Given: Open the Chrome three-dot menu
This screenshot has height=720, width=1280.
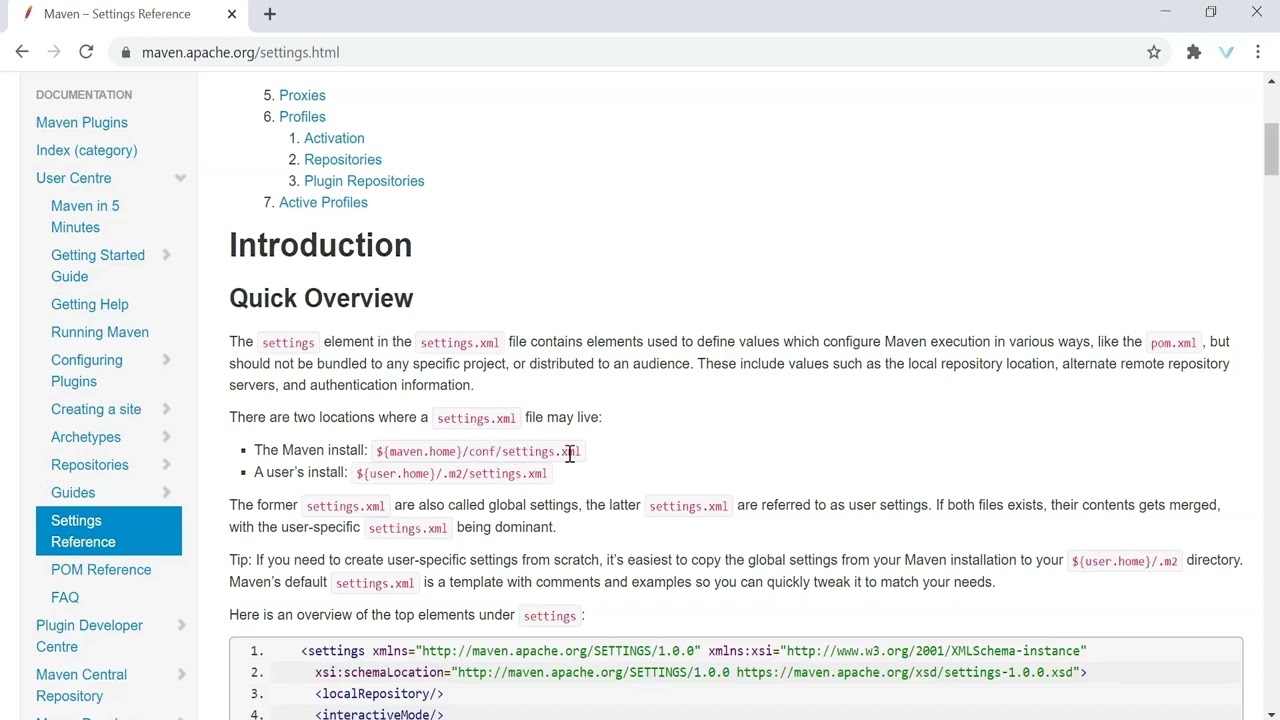Looking at the screenshot, I should pyautogui.click(x=1258, y=52).
